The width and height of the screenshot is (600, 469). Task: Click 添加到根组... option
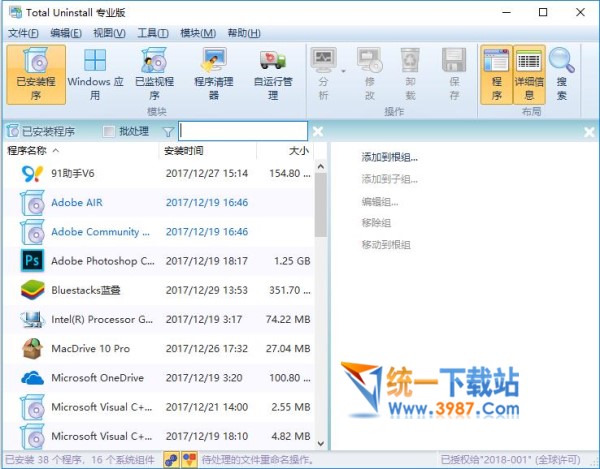(390, 157)
